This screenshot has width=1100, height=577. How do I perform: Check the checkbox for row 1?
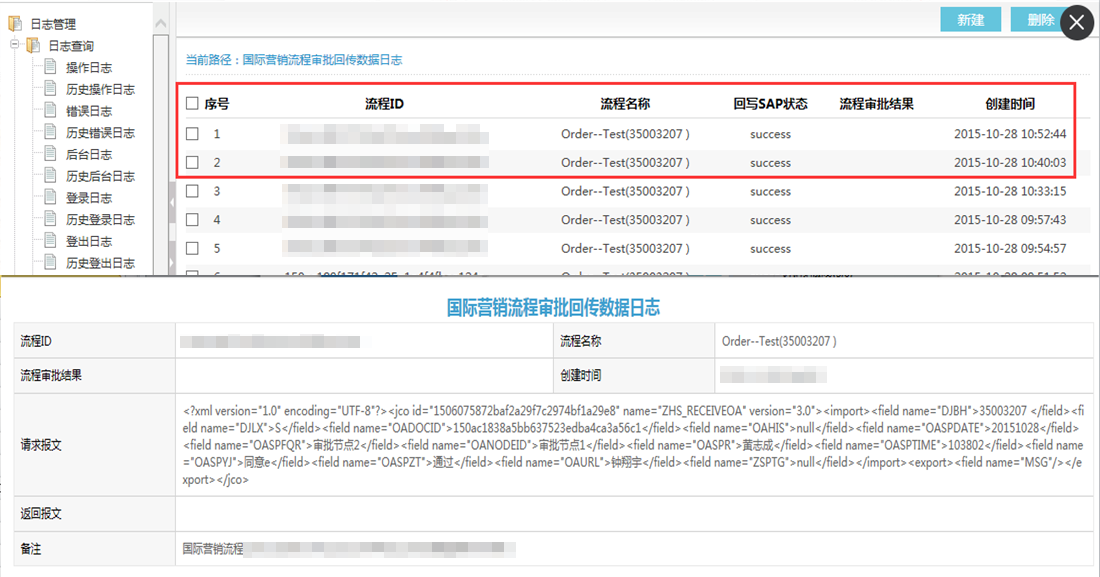click(x=192, y=134)
